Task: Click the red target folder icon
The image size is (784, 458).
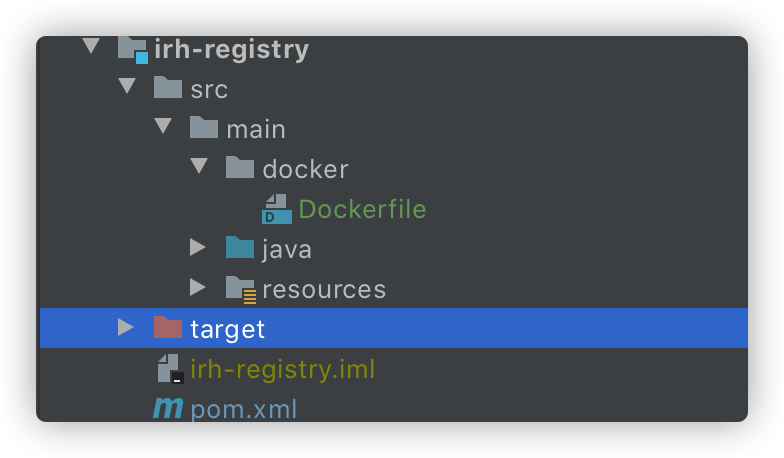Action: 168,329
